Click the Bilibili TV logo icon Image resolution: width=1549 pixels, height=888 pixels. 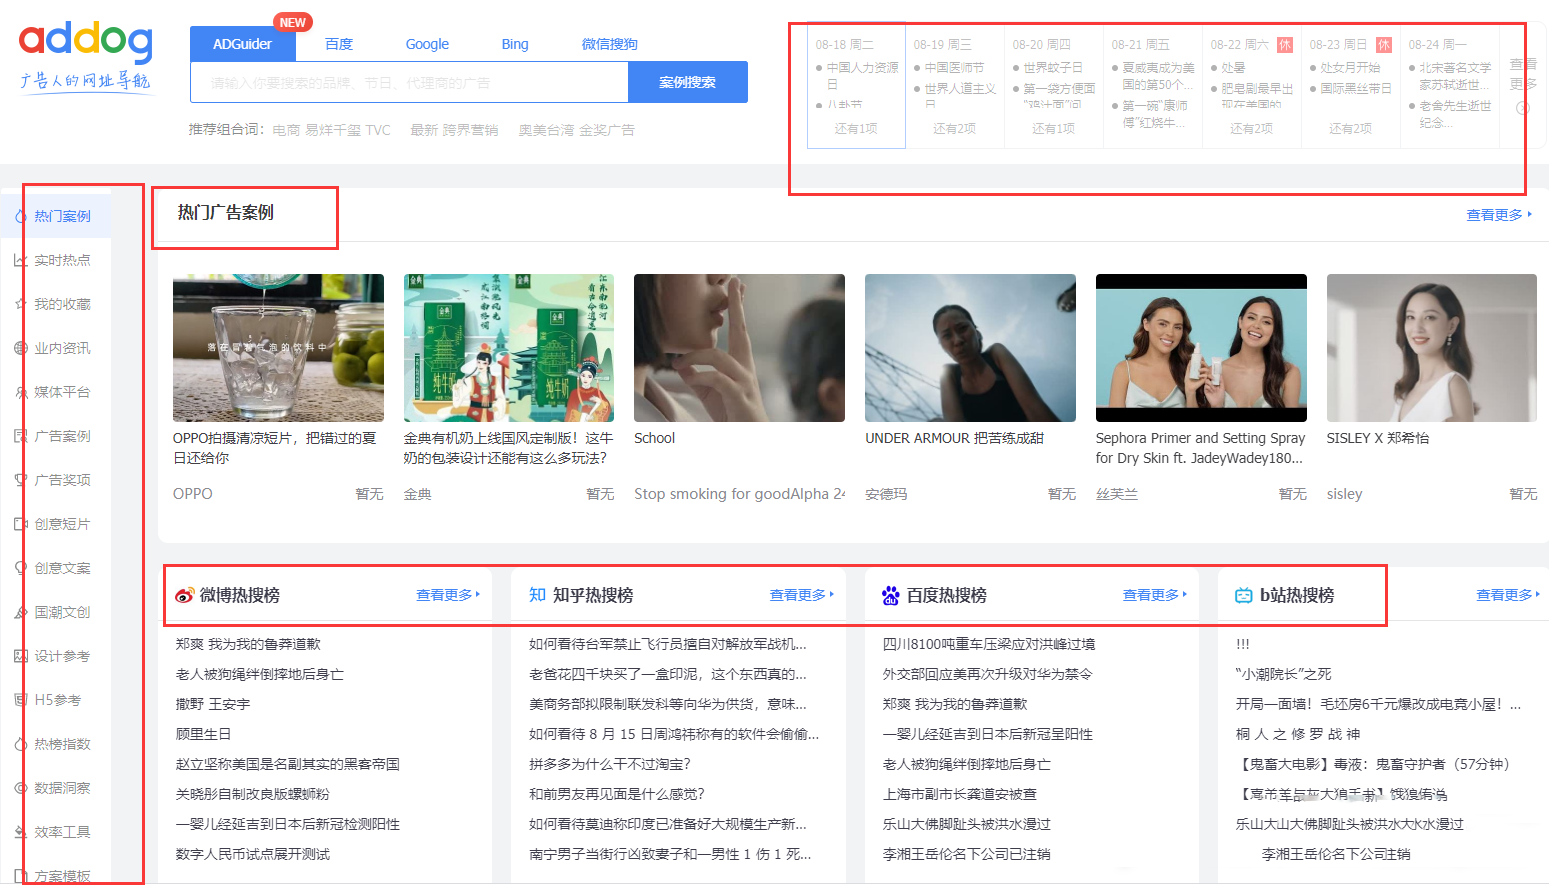1243,595
